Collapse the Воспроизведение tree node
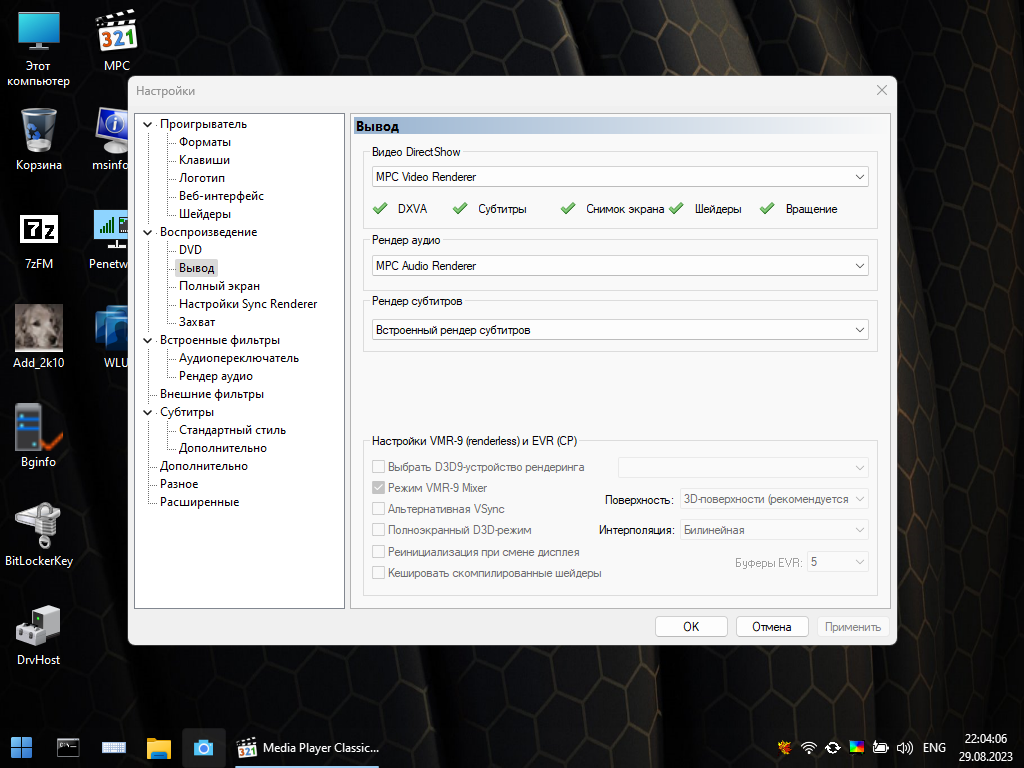The height and width of the screenshot is (768, 1024). pos(148,232)
